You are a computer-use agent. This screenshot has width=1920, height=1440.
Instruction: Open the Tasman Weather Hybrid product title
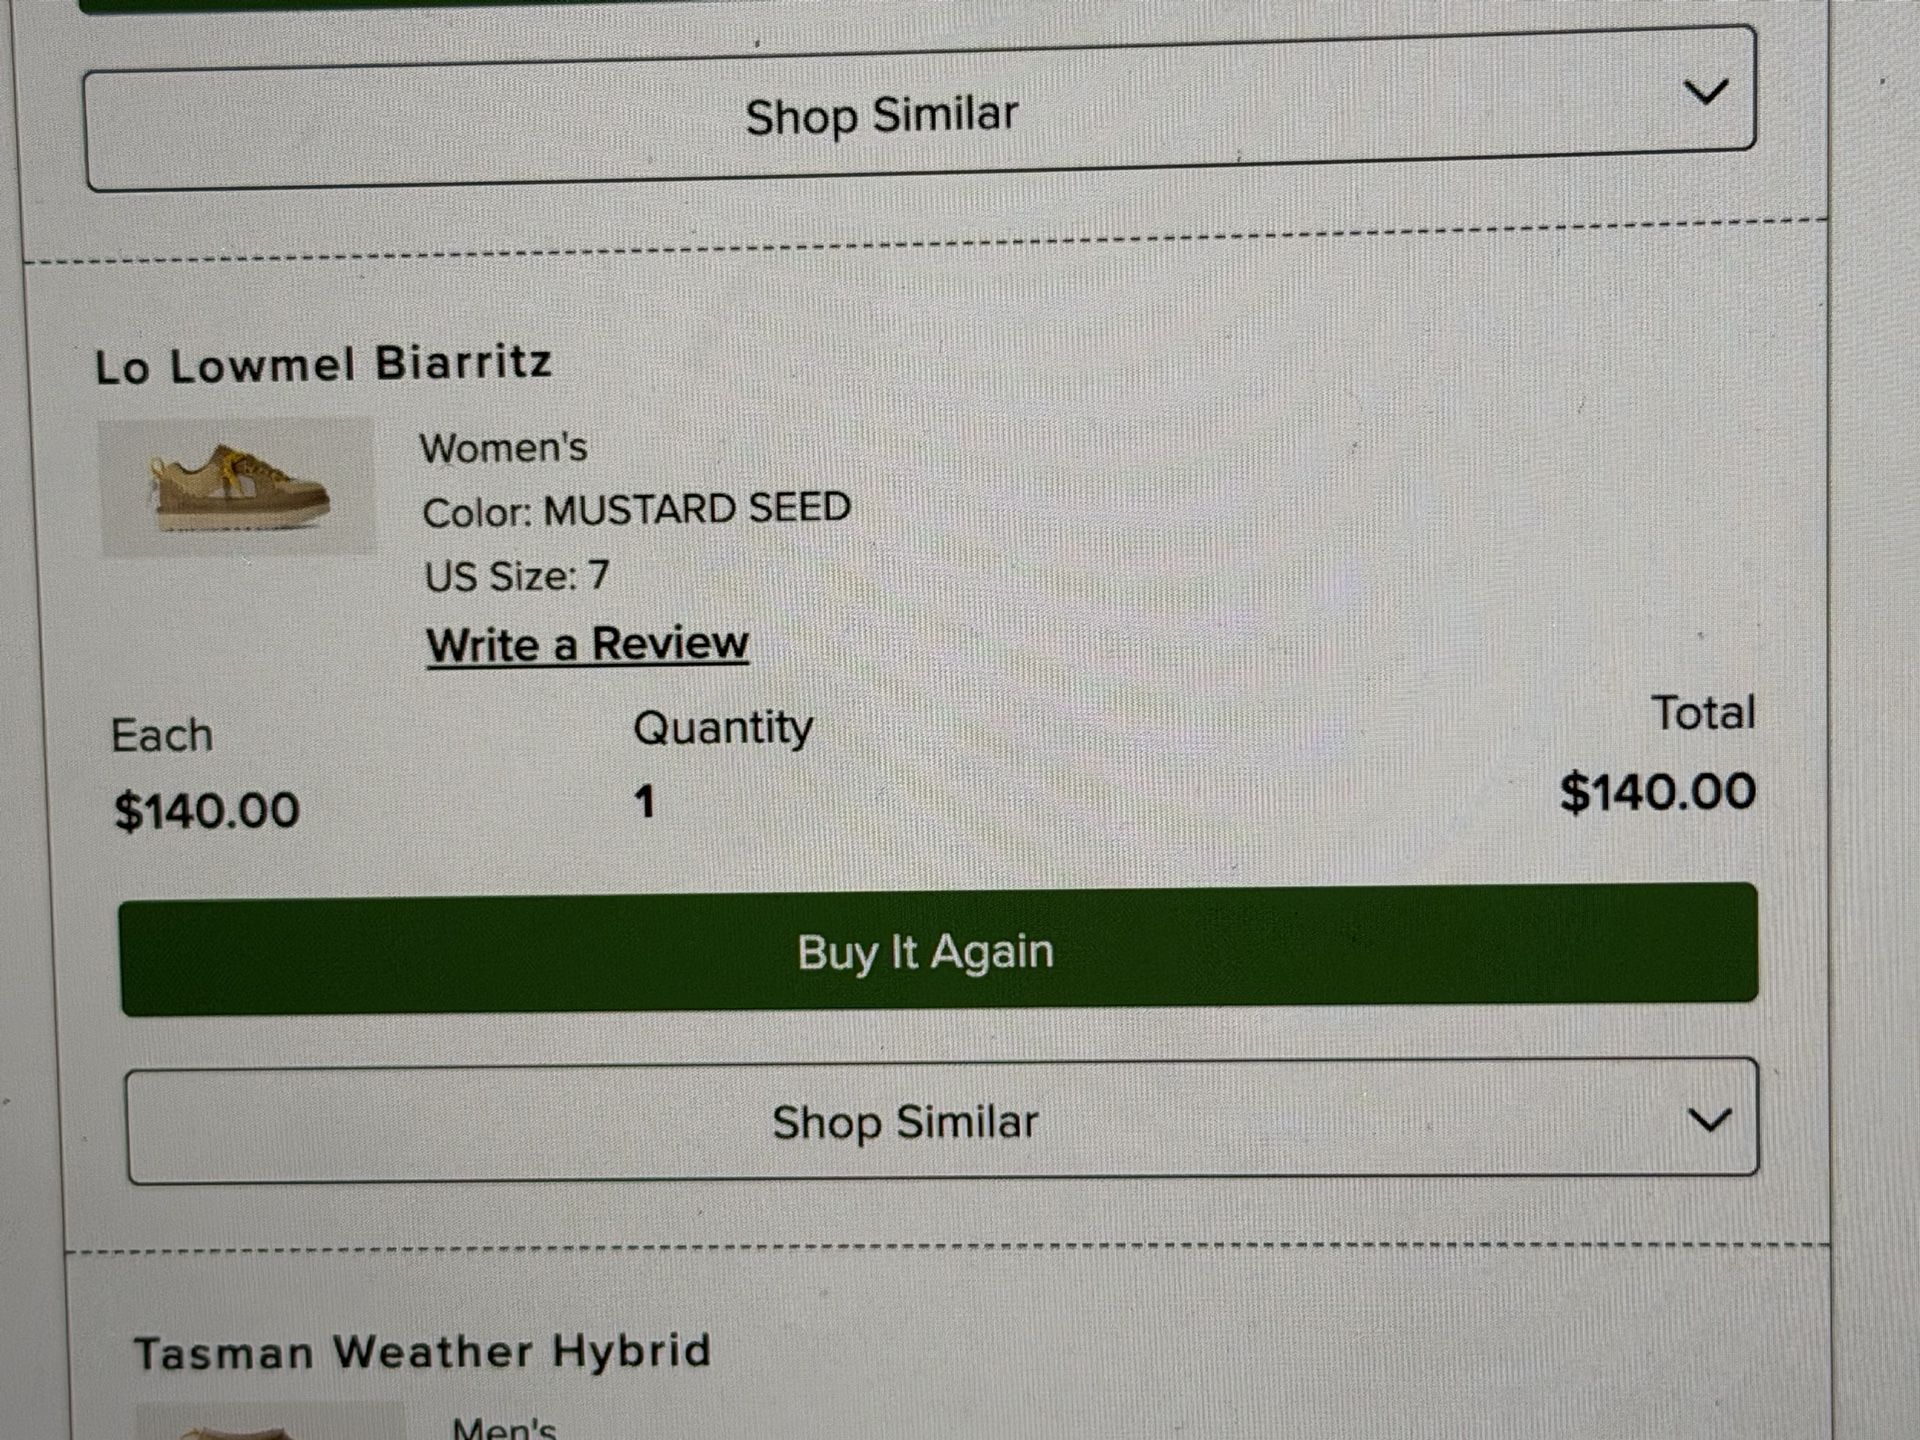[x=422, y=1352]
